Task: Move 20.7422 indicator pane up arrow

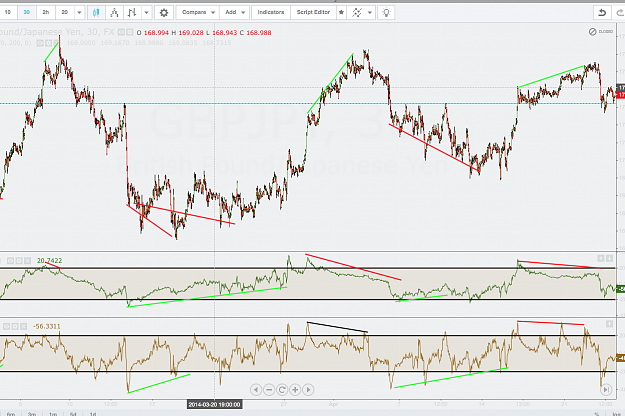Action: click(x=601, y=259)
